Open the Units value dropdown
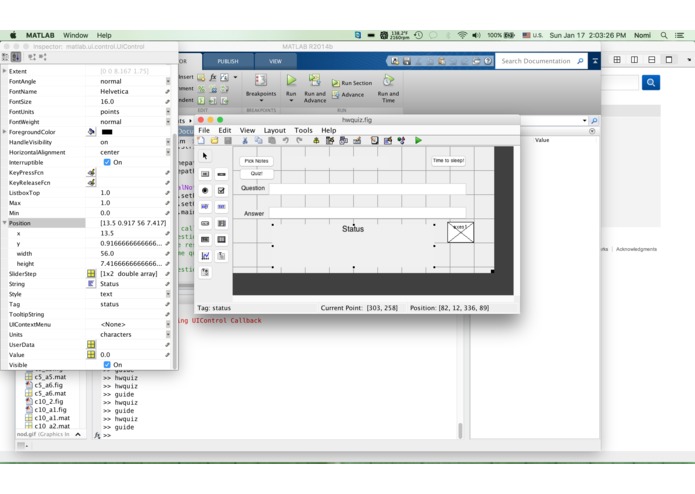The height and width of the screenshot is (494, 695). pos(168,335)
